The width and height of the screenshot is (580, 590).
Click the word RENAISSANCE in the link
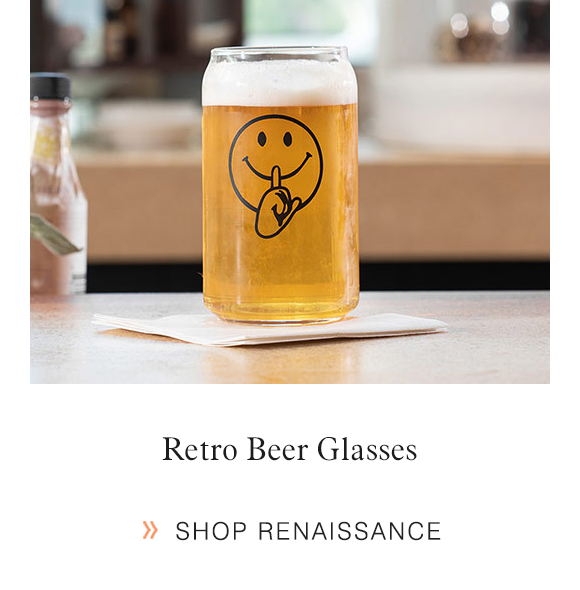350,531
